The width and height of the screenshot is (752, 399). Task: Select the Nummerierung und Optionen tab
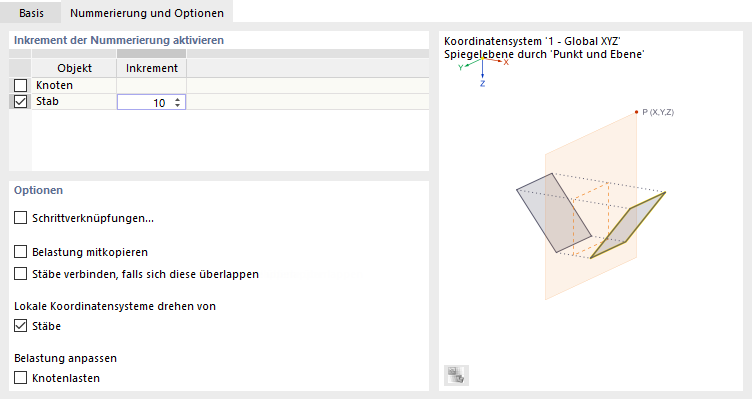(x=147, y=13)
